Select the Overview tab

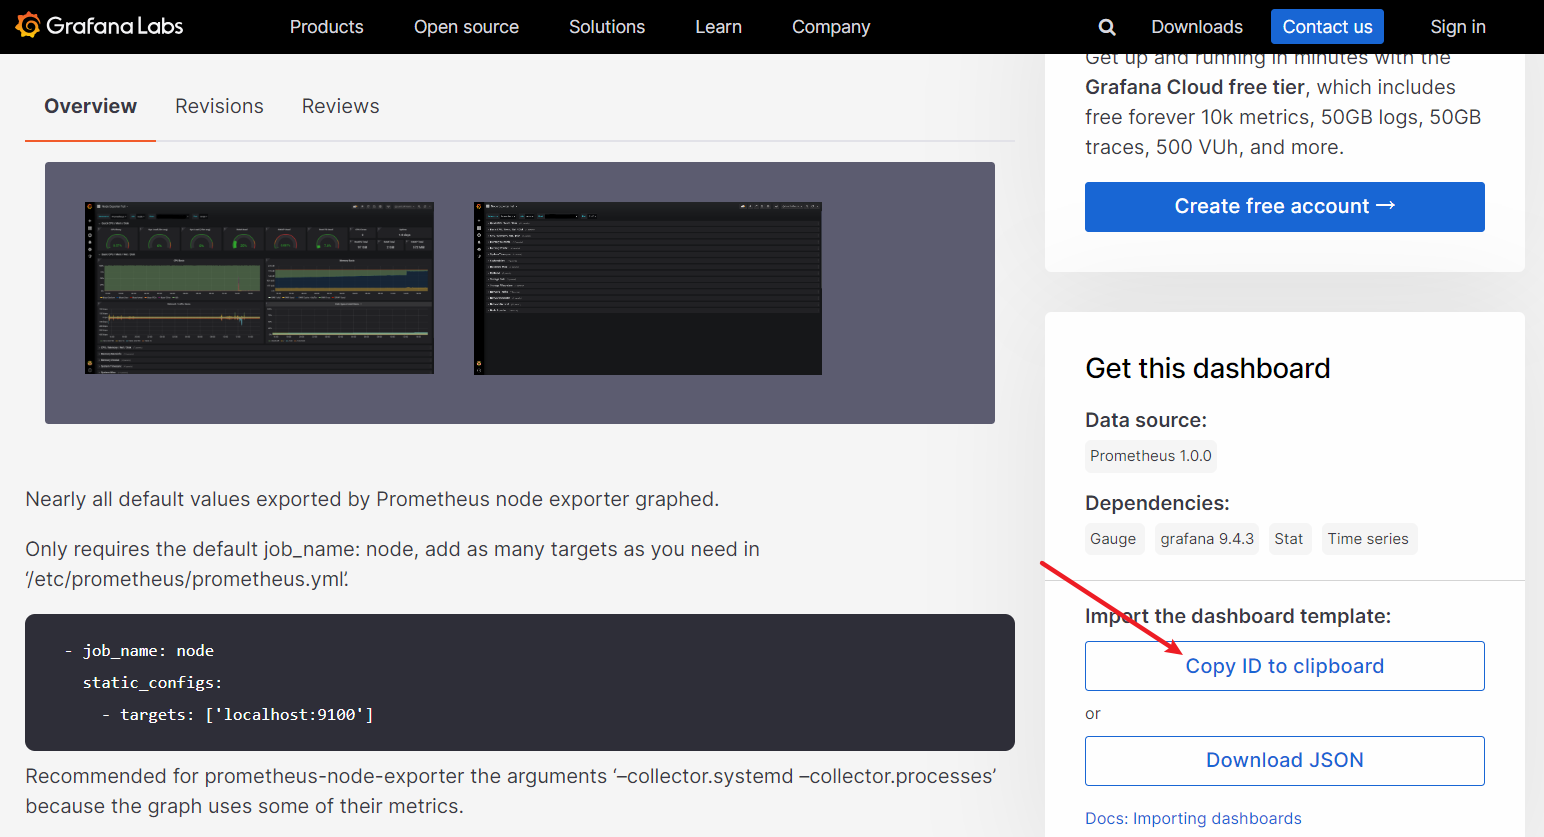point(90,106)
